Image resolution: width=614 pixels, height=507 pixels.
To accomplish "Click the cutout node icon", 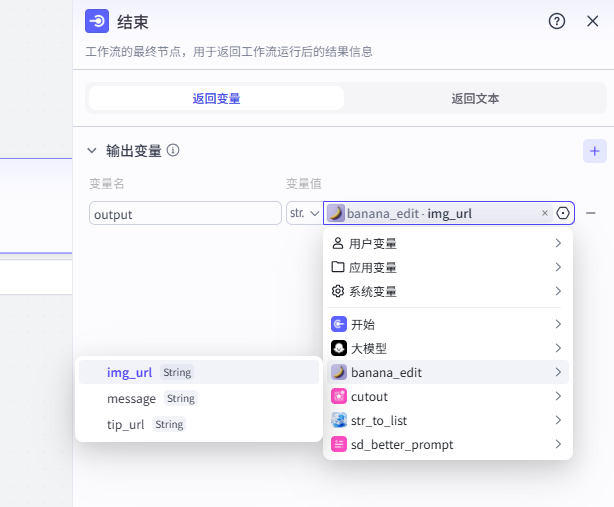I will [x=338, y=397].
